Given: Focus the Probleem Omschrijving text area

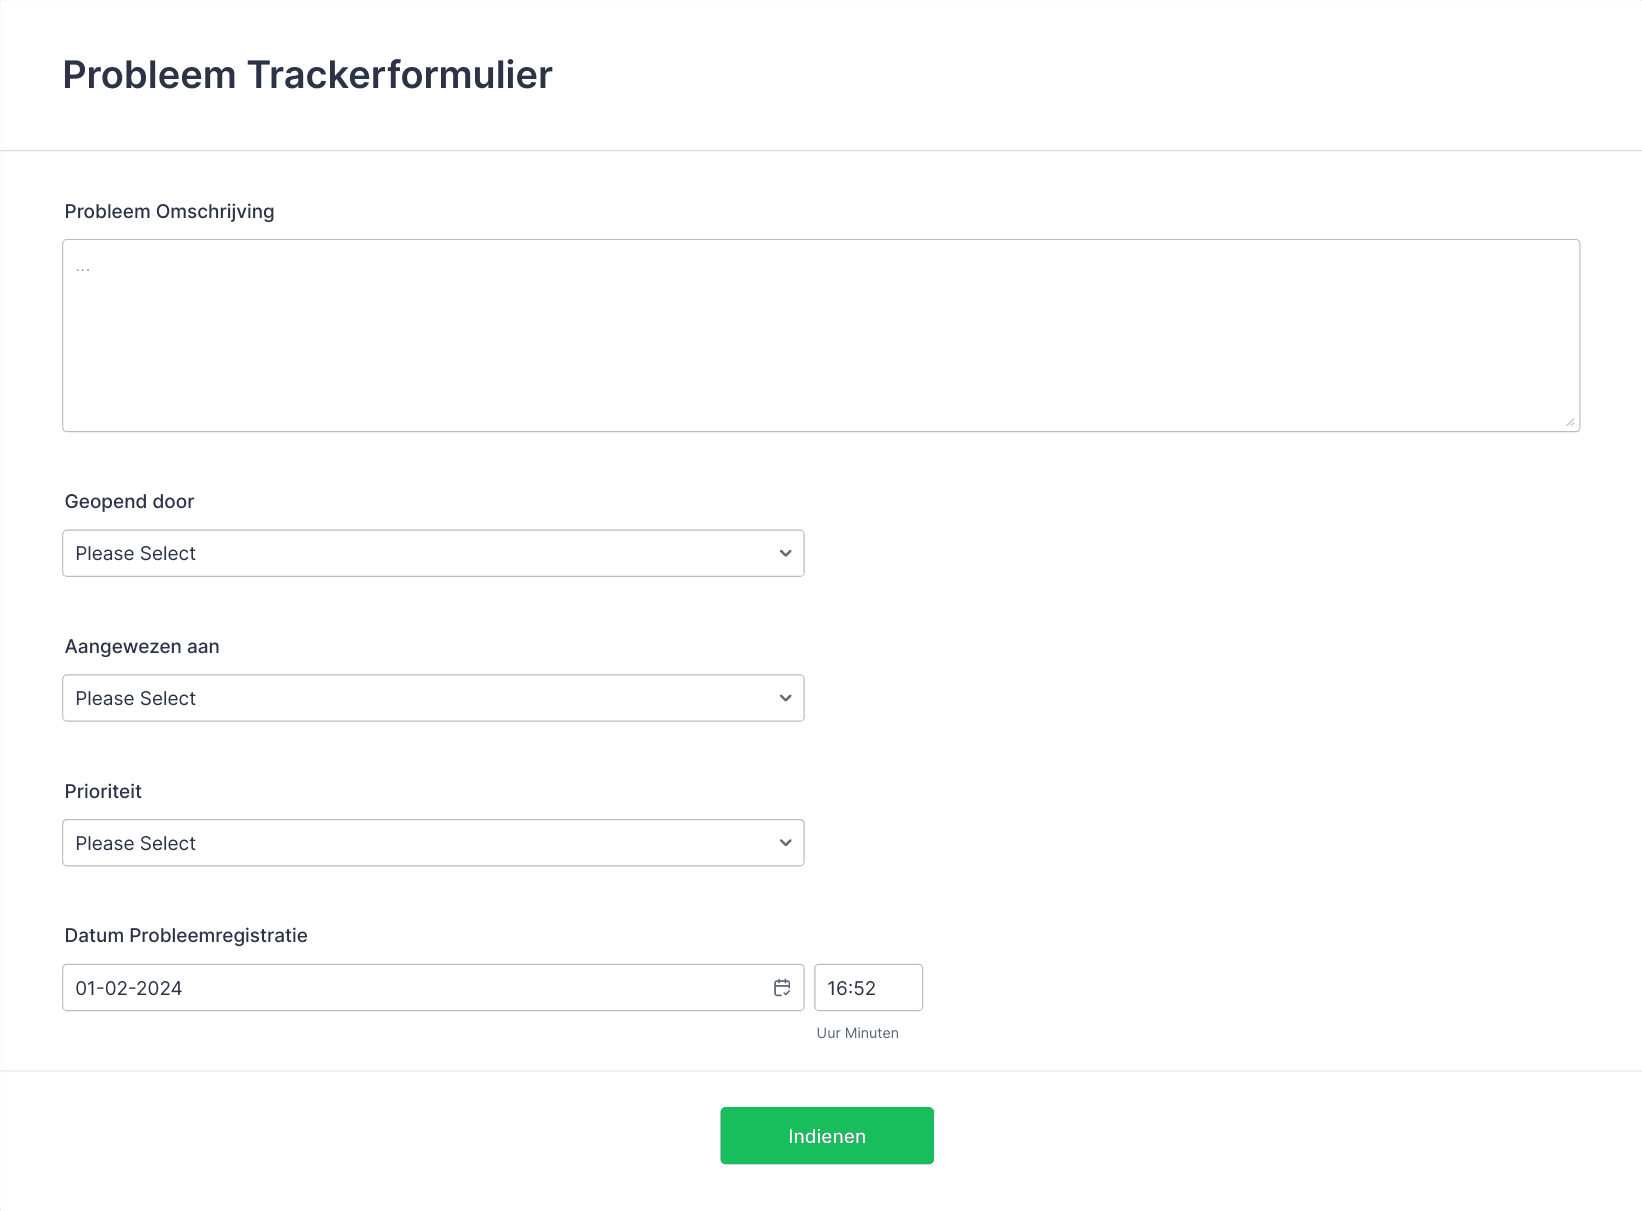Looking at the screenshot, I should 821,335.
